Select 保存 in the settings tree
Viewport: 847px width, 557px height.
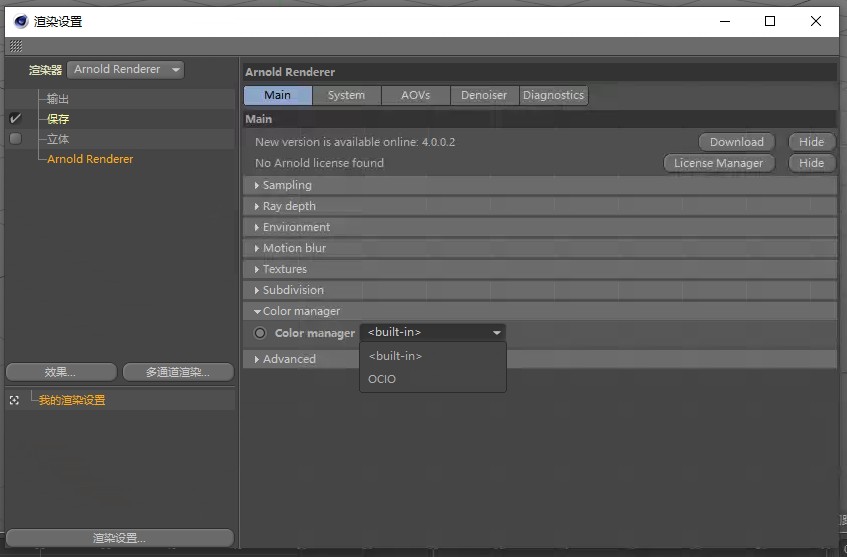click(x=58, y=119)
